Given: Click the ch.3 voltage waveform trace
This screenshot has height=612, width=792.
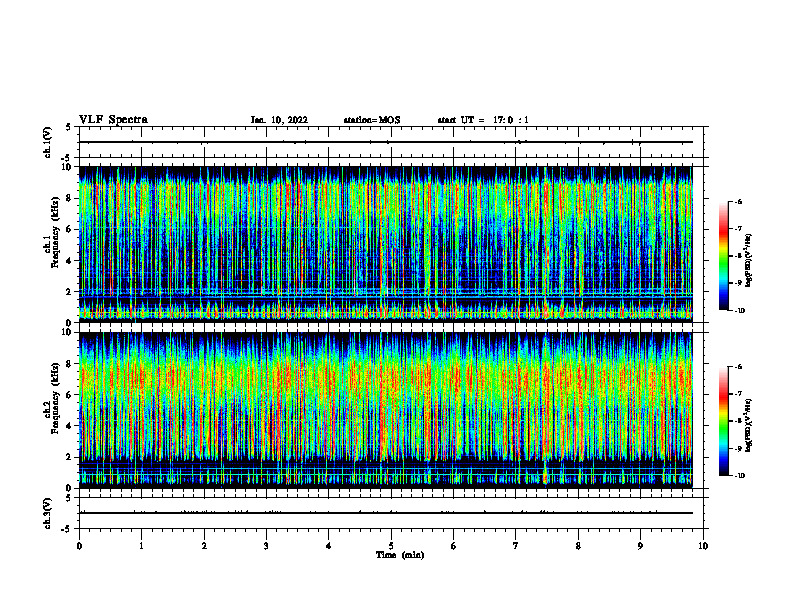Looking at the screenshot, I should coord(386,513).
